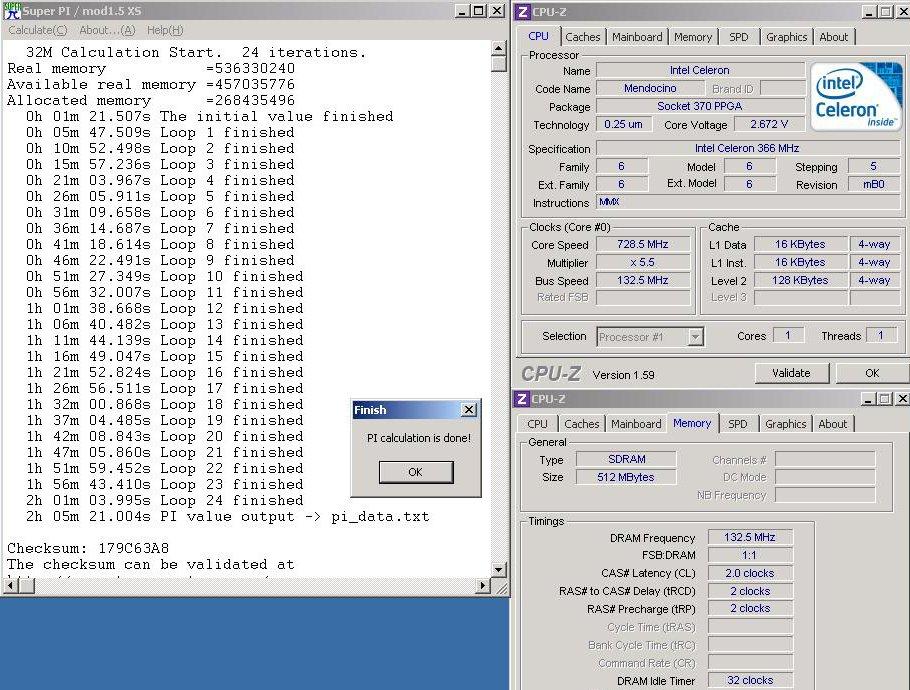The height and width of the screenshot is (690, 910).
Task: Click OK in the Finish dialog
Action: point(416,472)
